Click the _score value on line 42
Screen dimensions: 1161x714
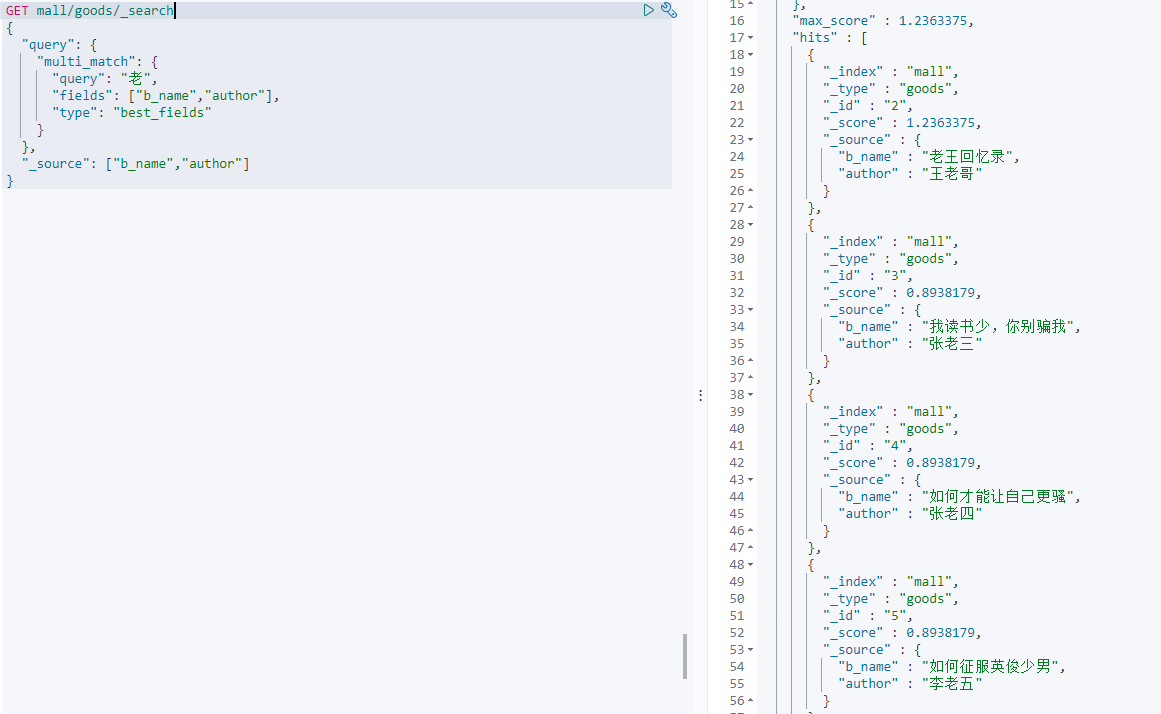[x=940, y=463]
